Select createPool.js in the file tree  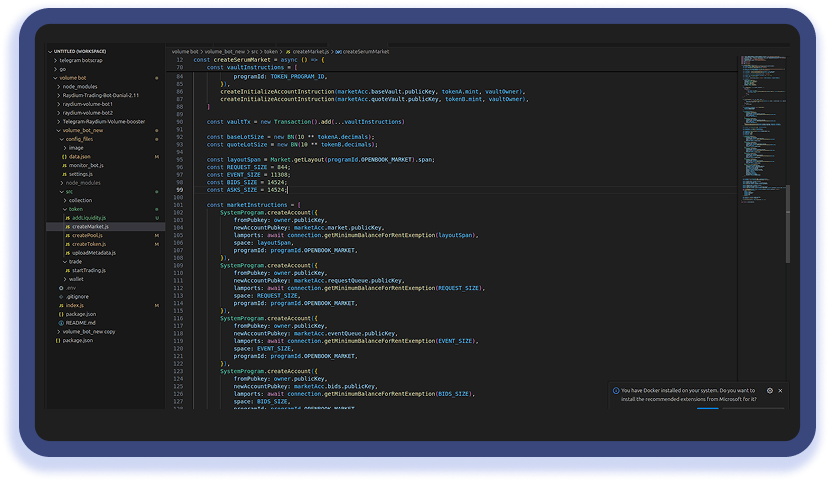(x=88, y=235)
